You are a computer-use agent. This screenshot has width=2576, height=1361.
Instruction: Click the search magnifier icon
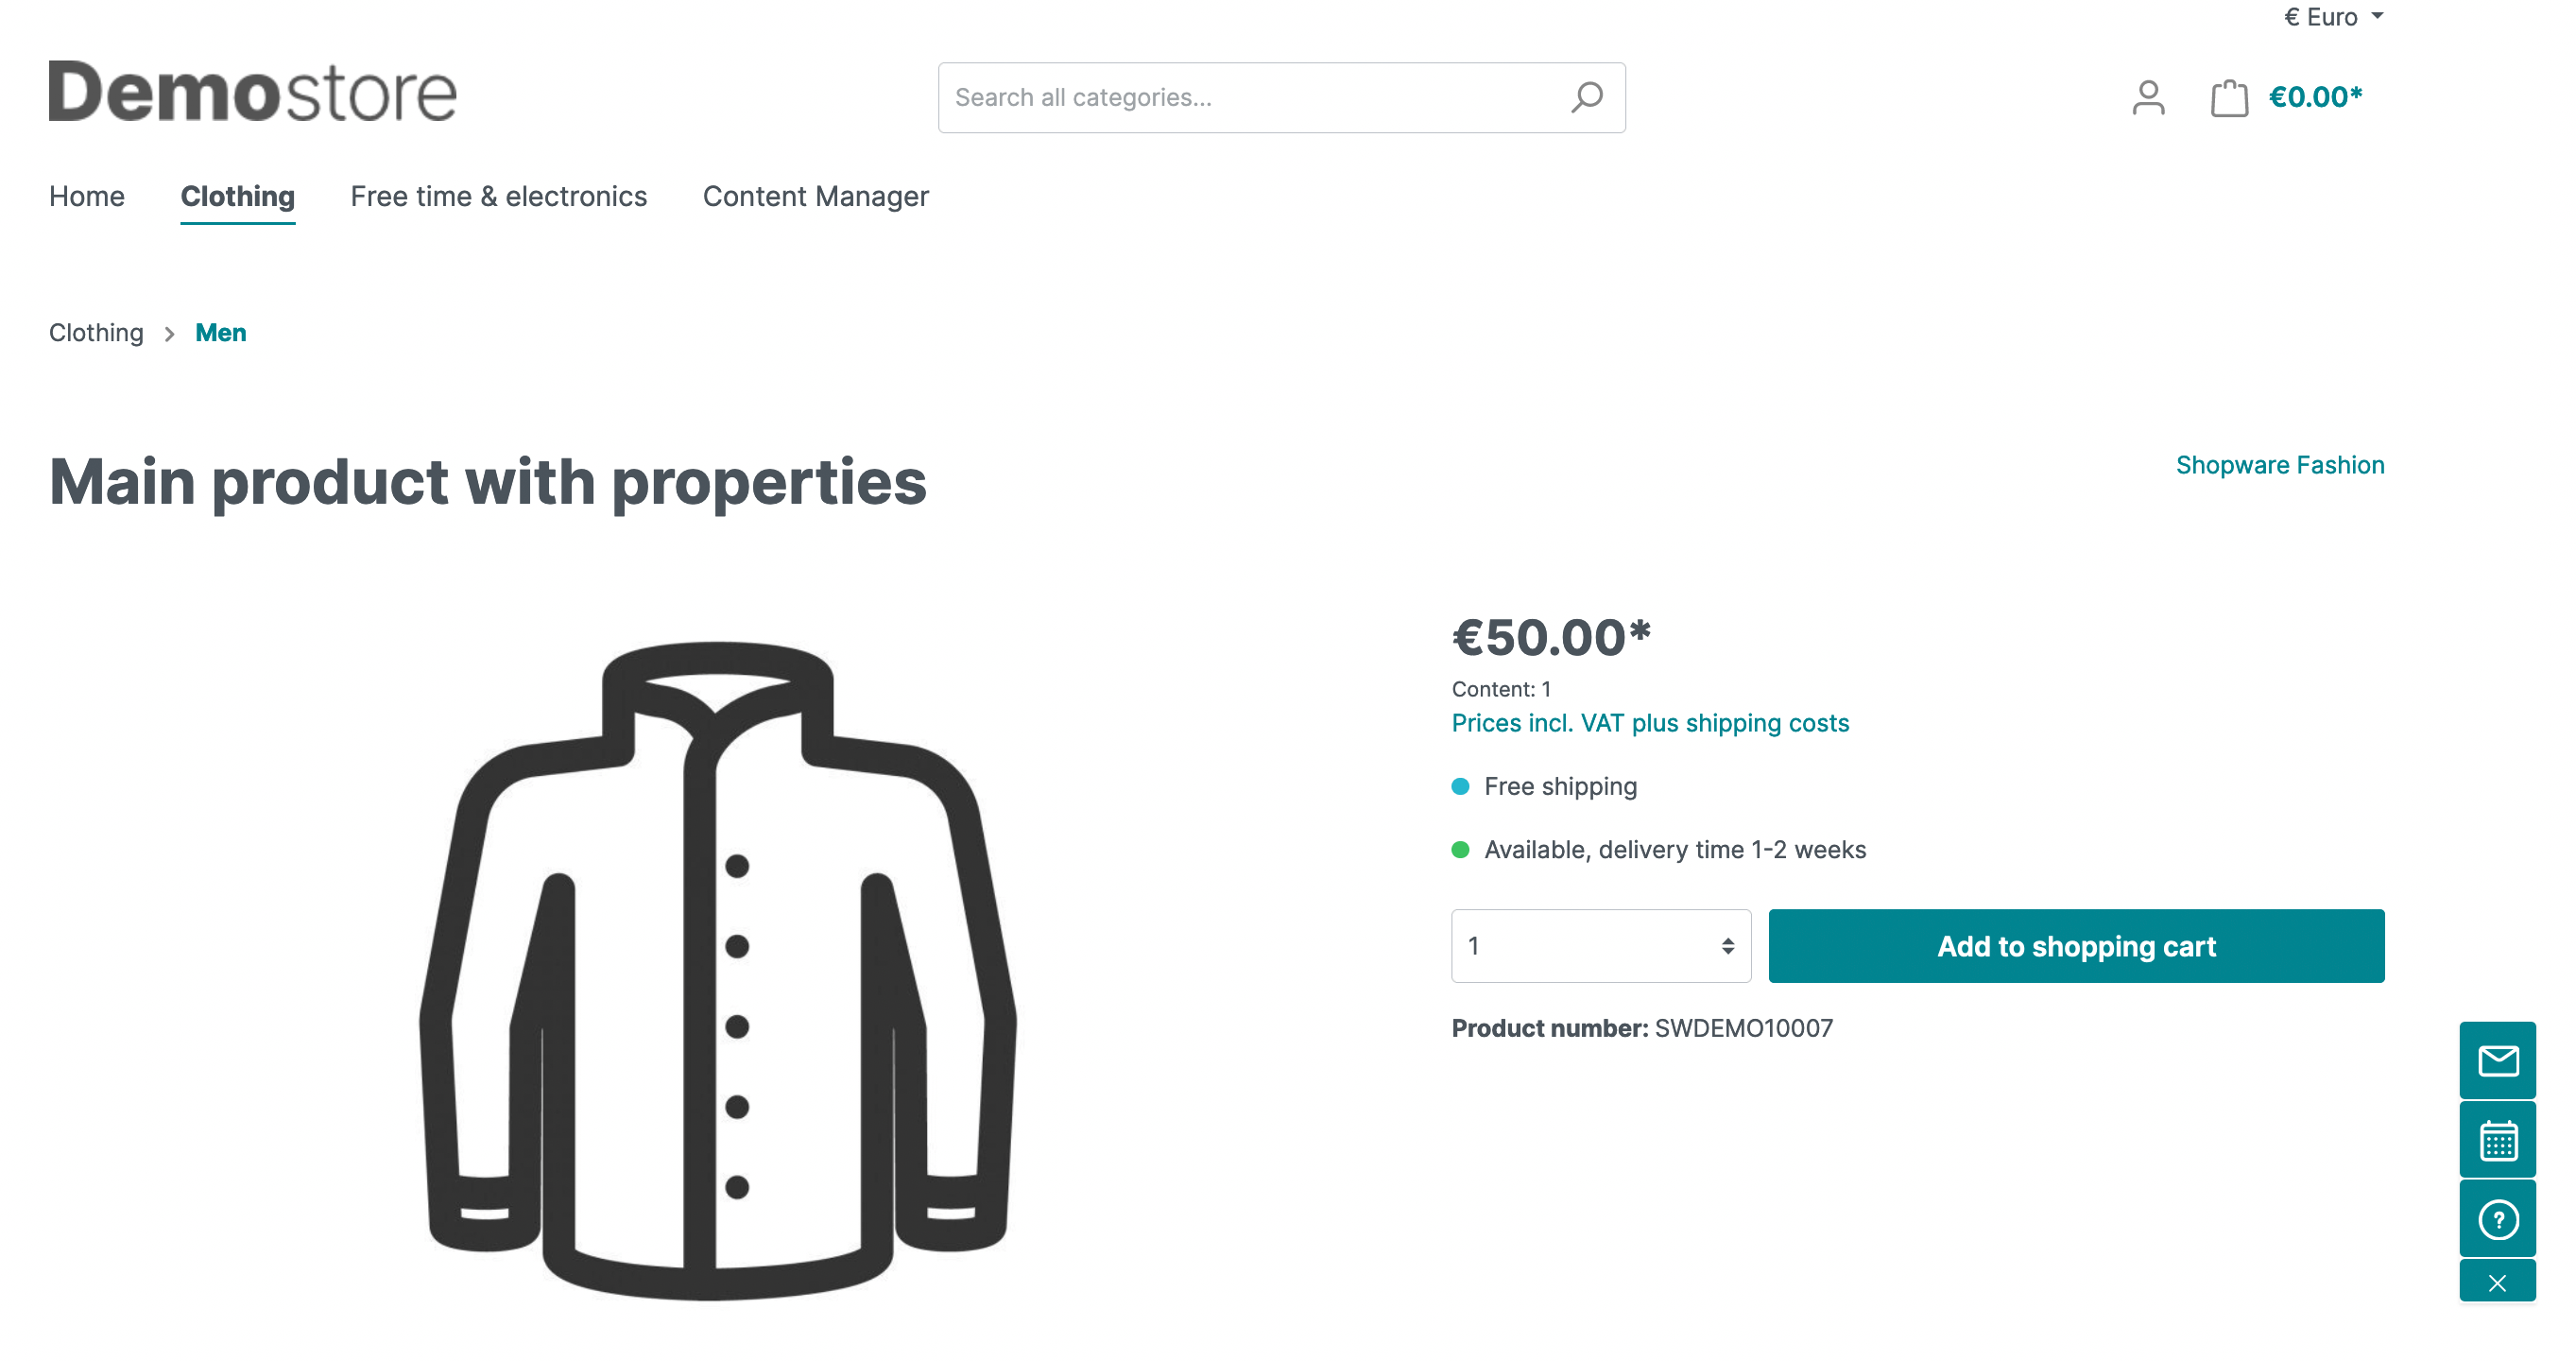tap(1586, 97)
